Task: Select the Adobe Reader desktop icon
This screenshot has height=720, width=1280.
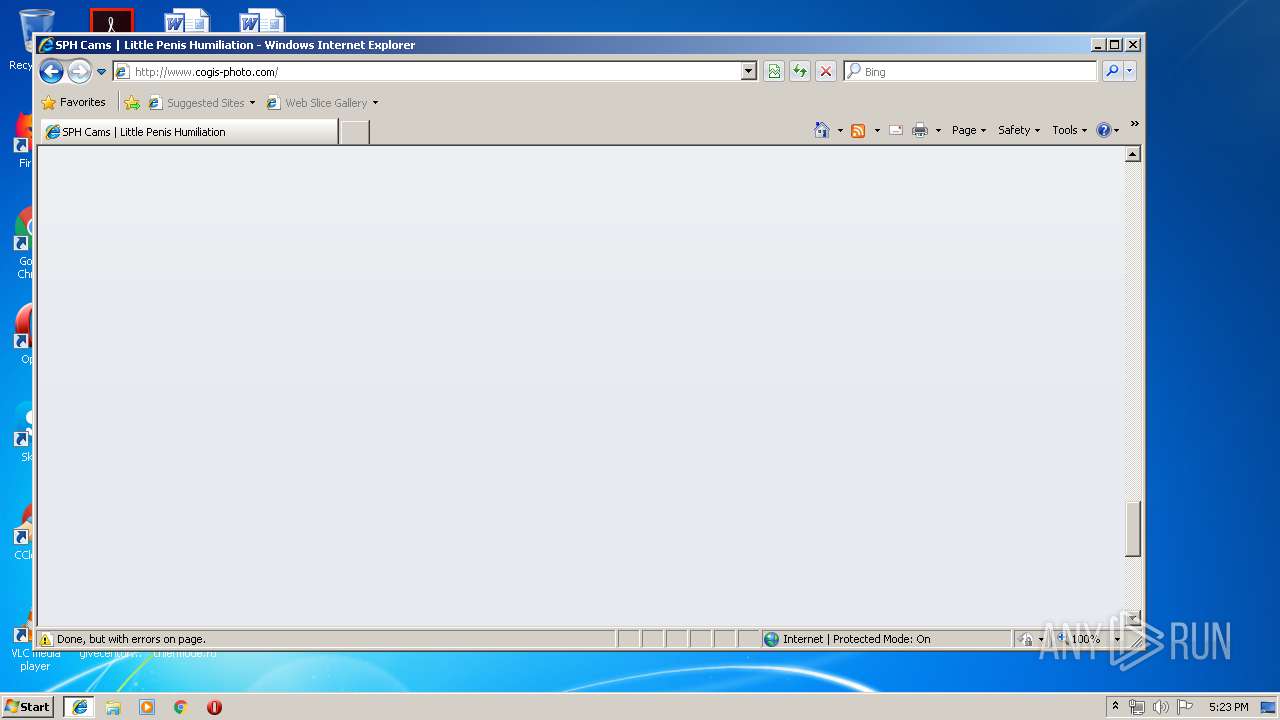Action: pos(111,21)
